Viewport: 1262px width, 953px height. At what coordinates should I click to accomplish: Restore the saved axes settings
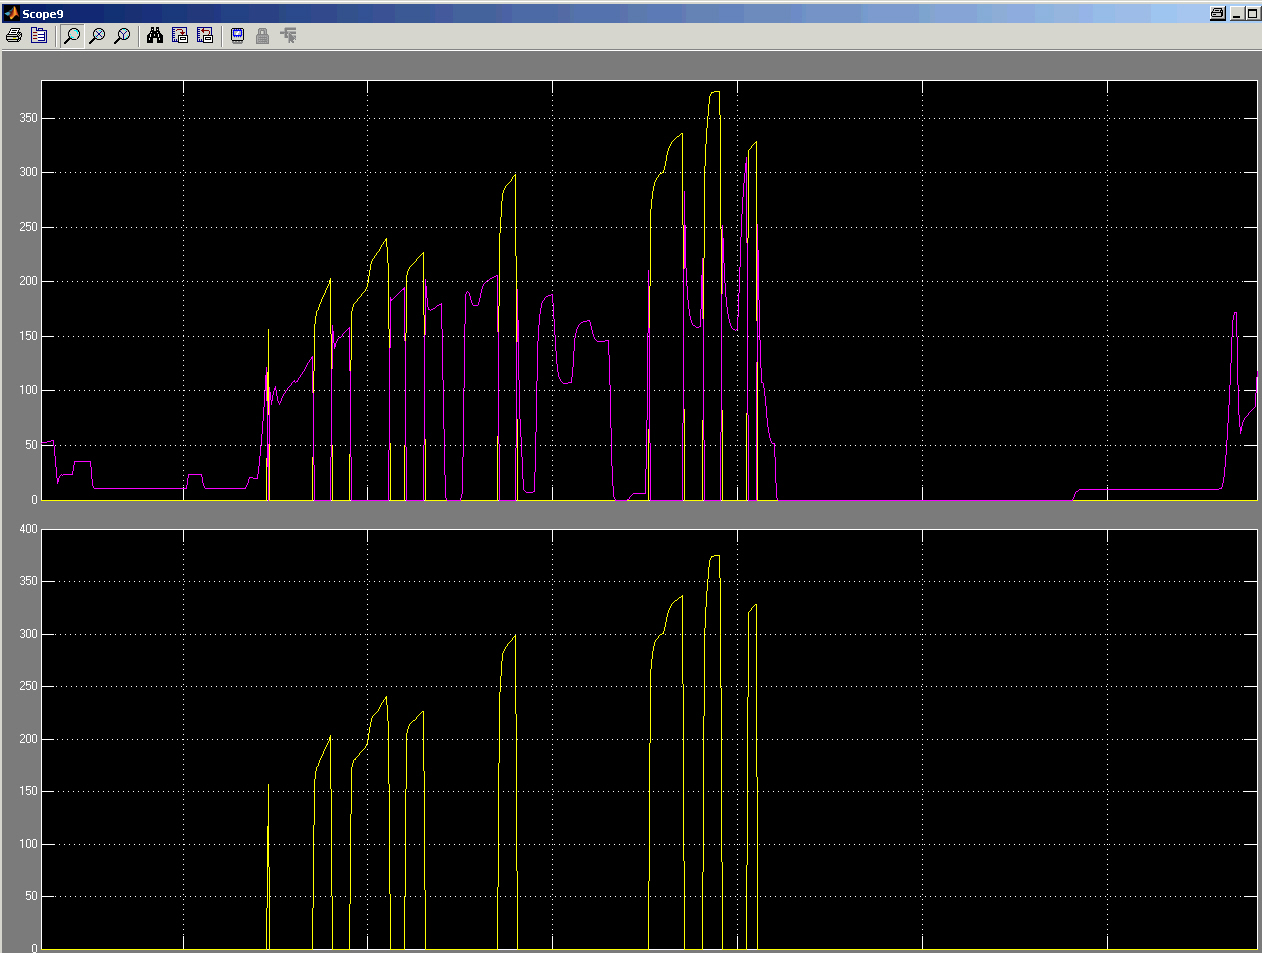pos(205,36)
